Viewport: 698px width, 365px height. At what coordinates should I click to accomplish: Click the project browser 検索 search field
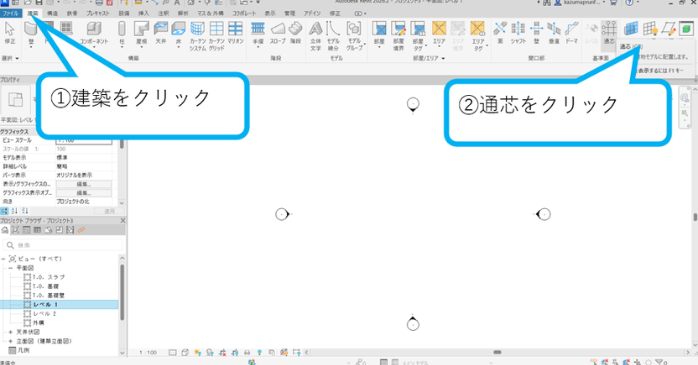[x=62, y=245]
